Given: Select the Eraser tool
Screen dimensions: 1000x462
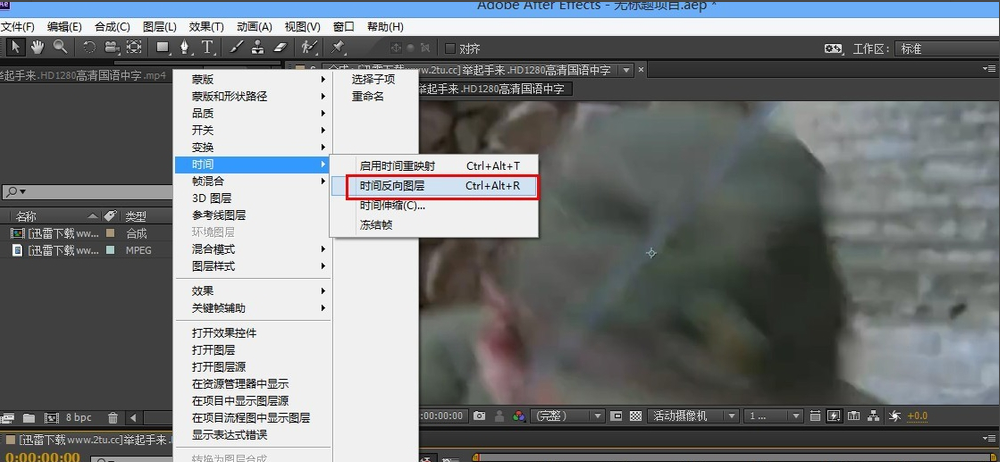Looking at the screenshot, I should (281, 47).
